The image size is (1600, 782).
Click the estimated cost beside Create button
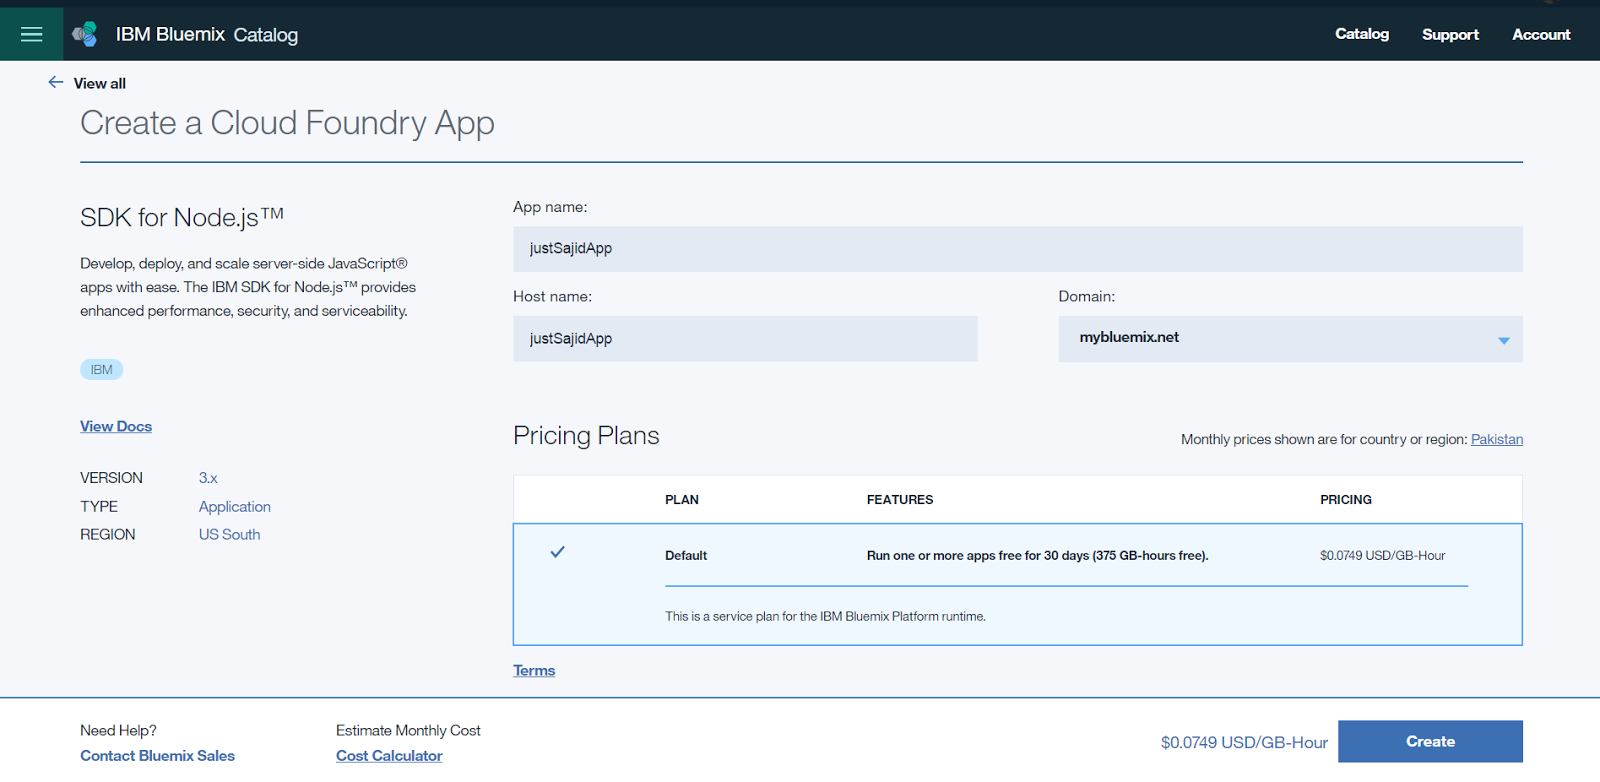1244,742
